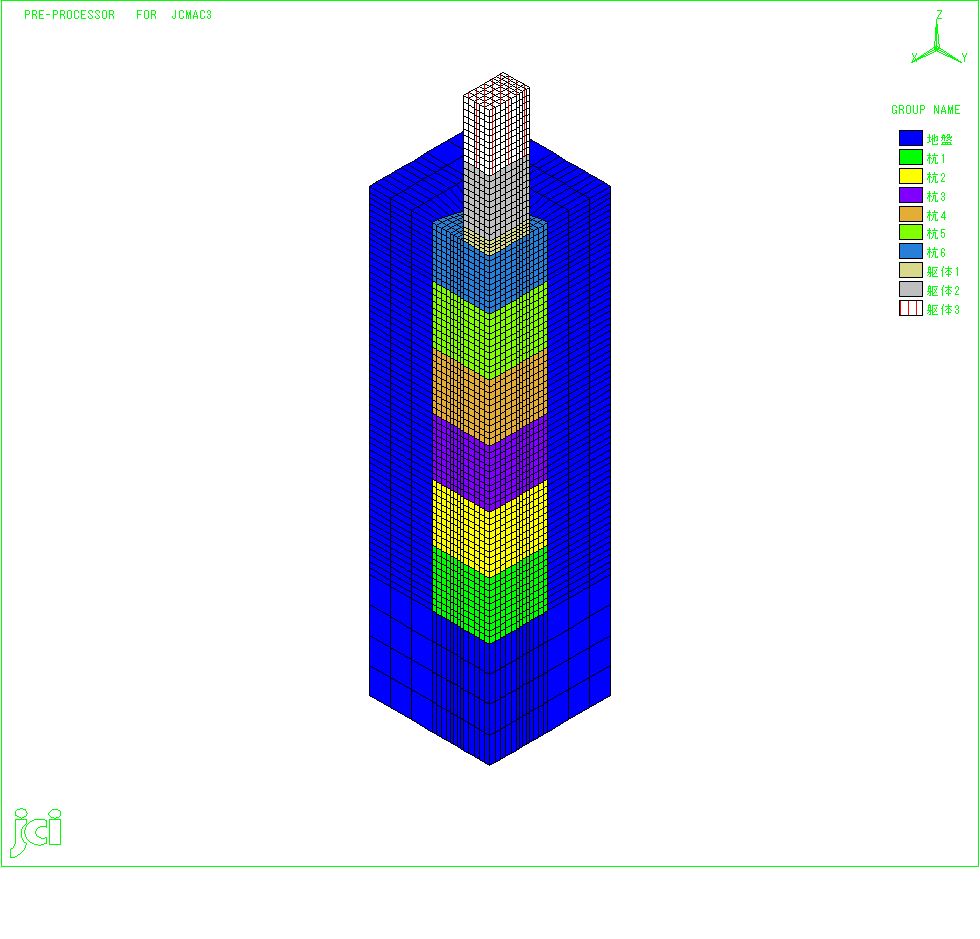This screenshot has width=980, height=939.
Task: Select the gray column body in the model
Action: click(497, 200)
